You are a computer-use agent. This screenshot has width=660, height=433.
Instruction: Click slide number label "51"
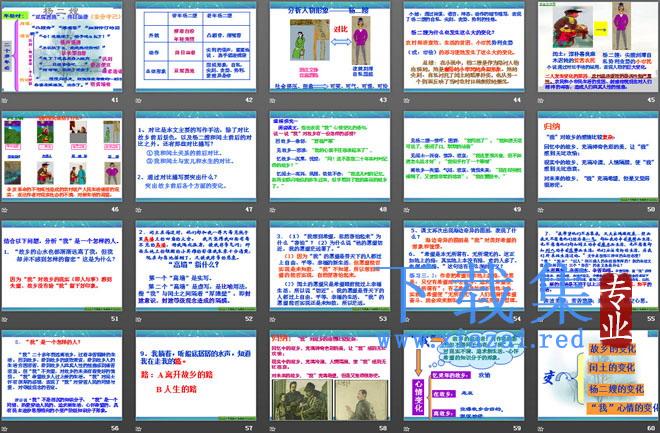[x=115, y=319]
